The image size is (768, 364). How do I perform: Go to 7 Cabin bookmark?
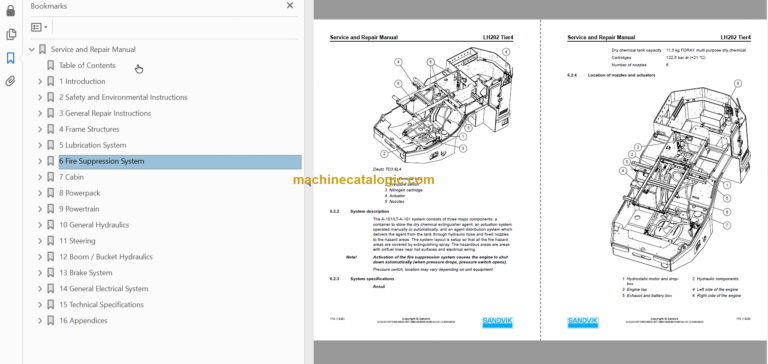(x=72, y=177)
